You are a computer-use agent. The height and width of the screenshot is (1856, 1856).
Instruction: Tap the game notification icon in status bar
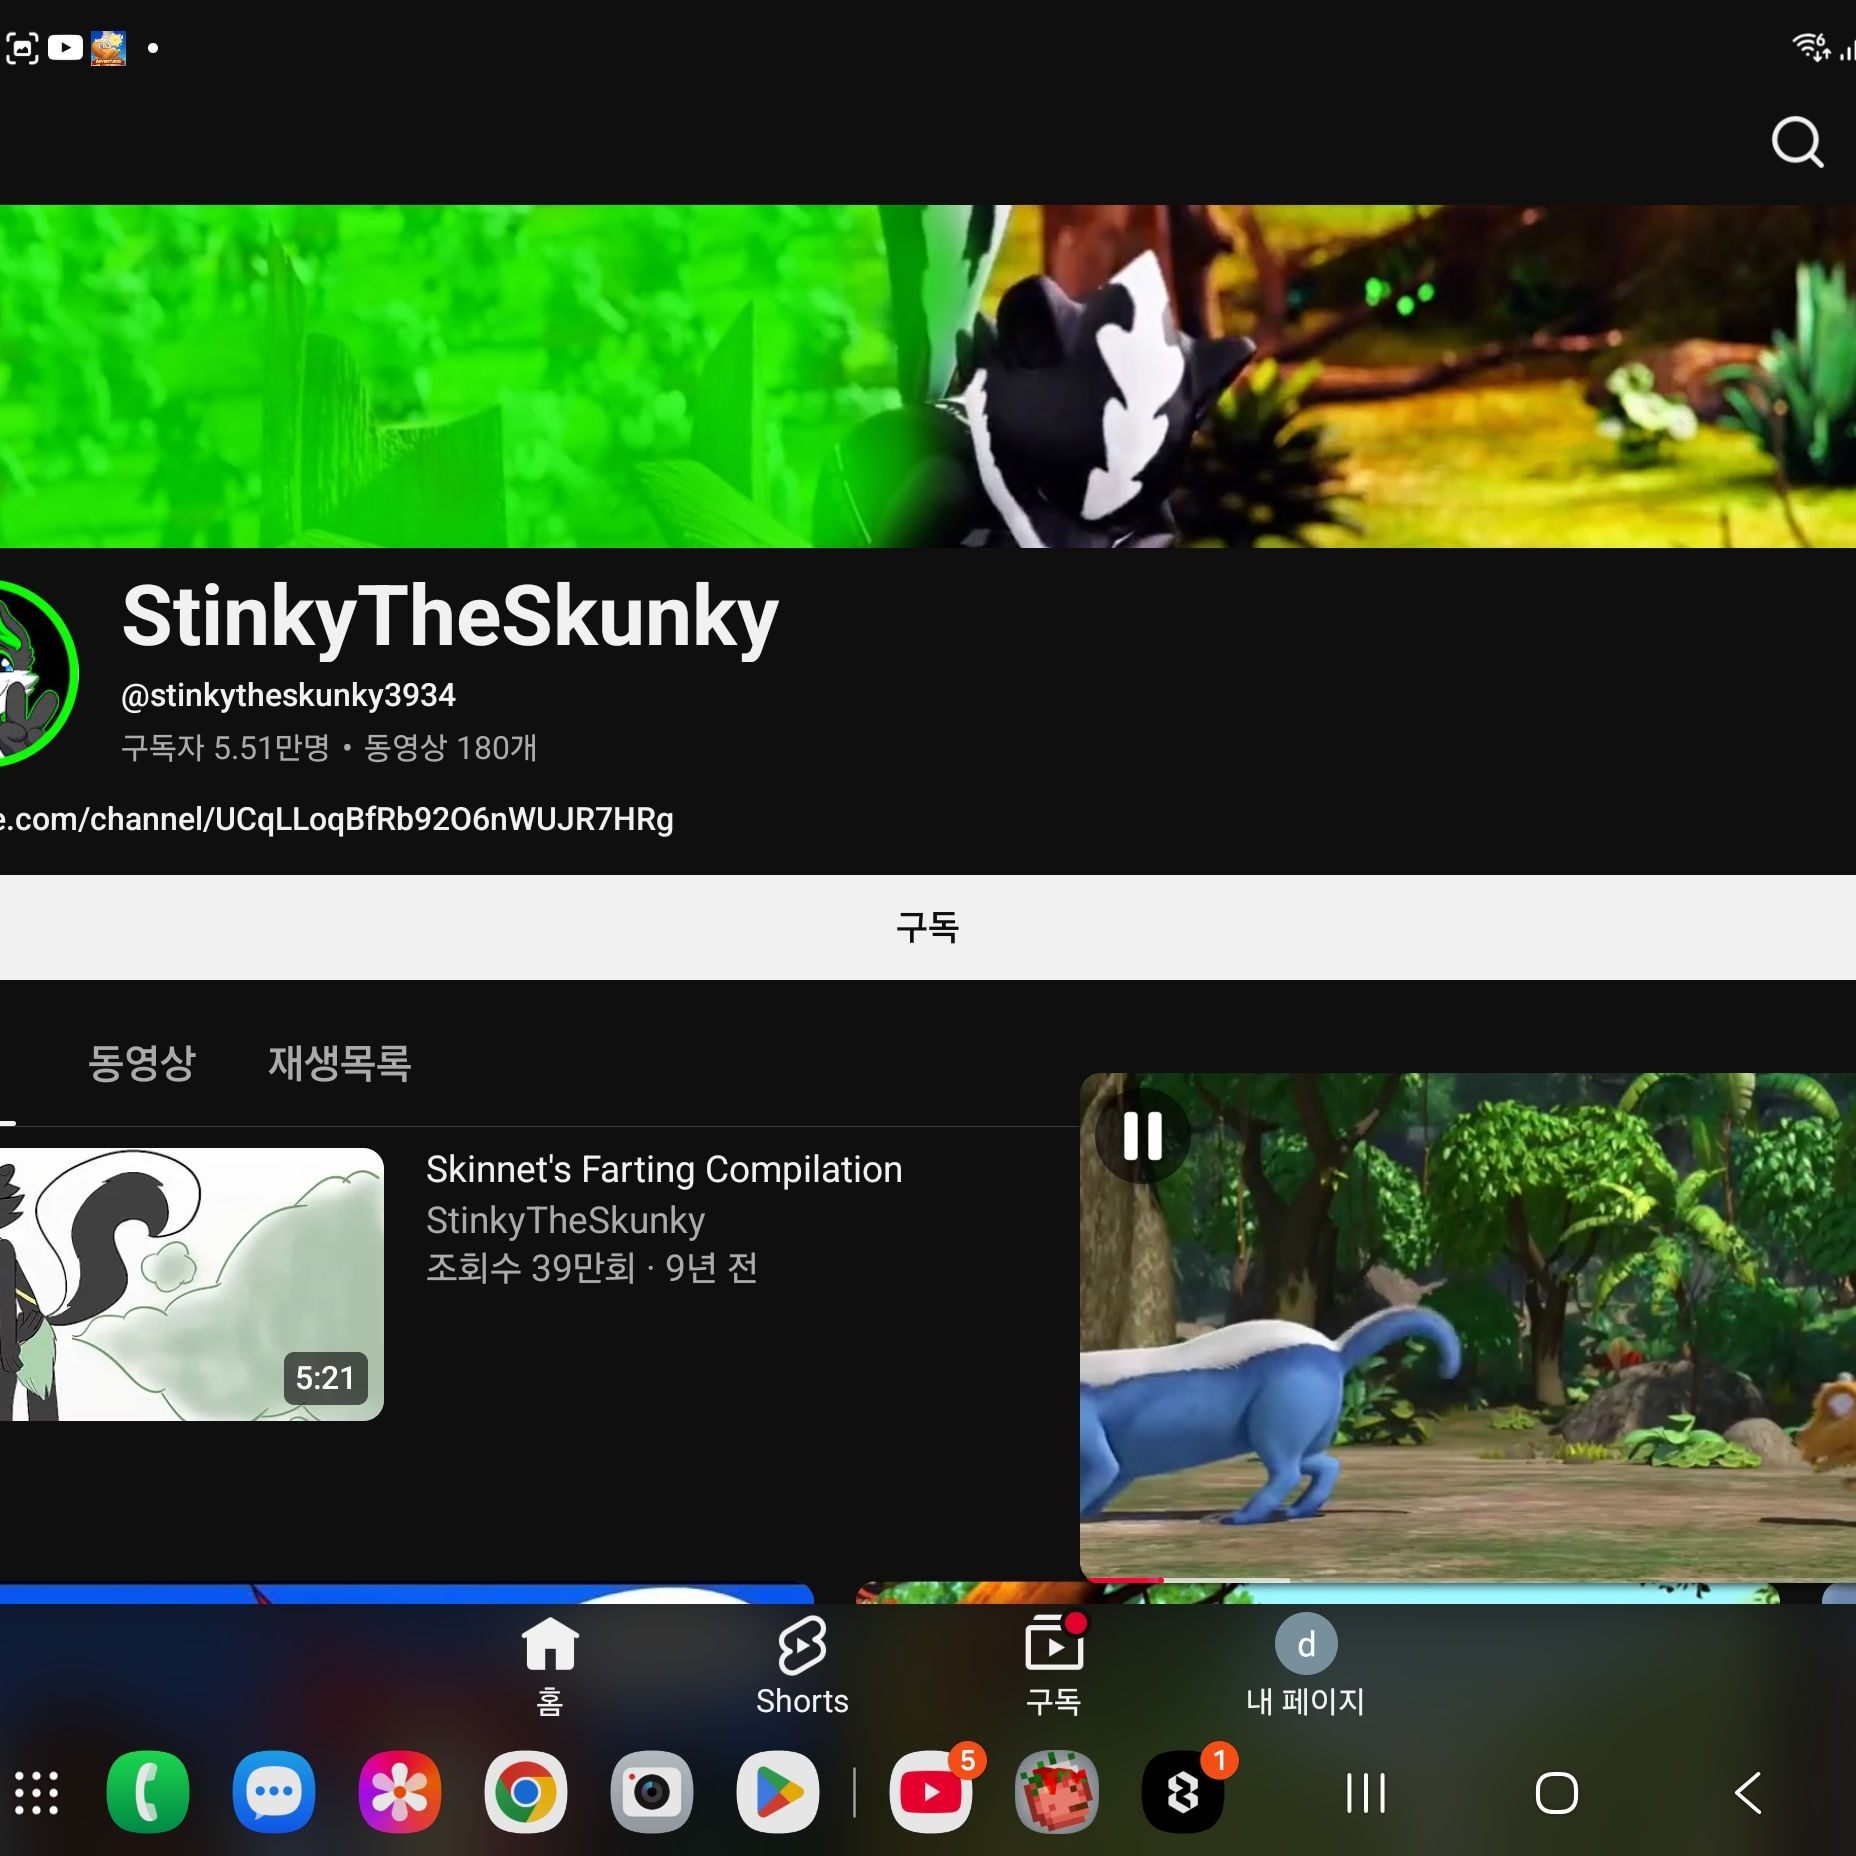click(108, 48)
